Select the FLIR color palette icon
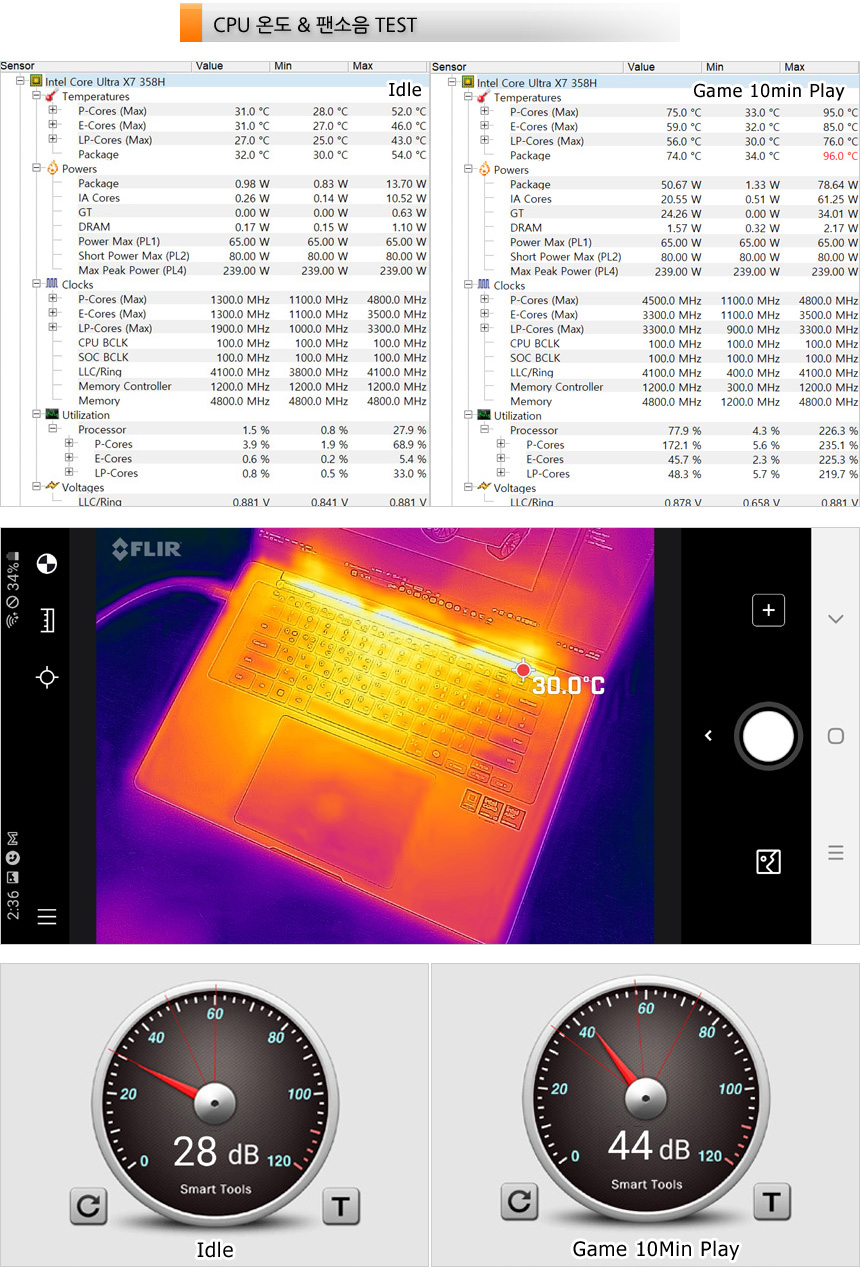The height and width of the screenshot is (1270, 860). click(x=46, y=564)
